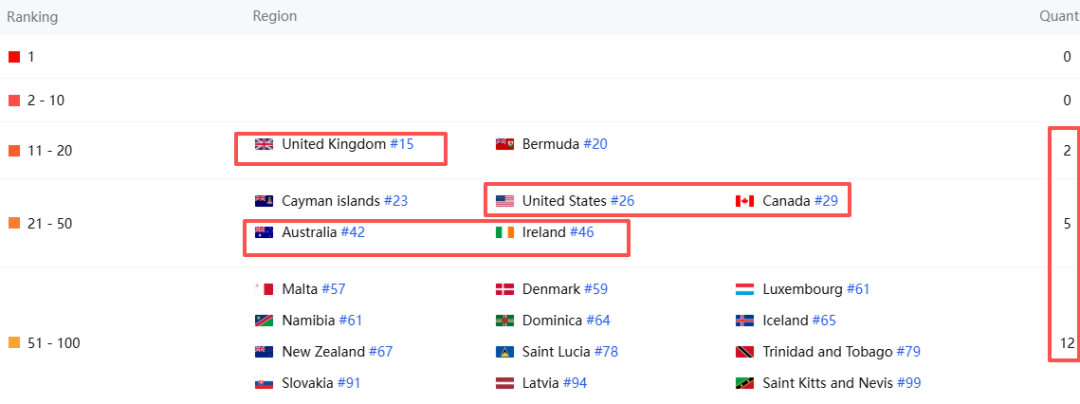
Task: Click the Saint Lucia flag icon
Action: pos(504,352)
